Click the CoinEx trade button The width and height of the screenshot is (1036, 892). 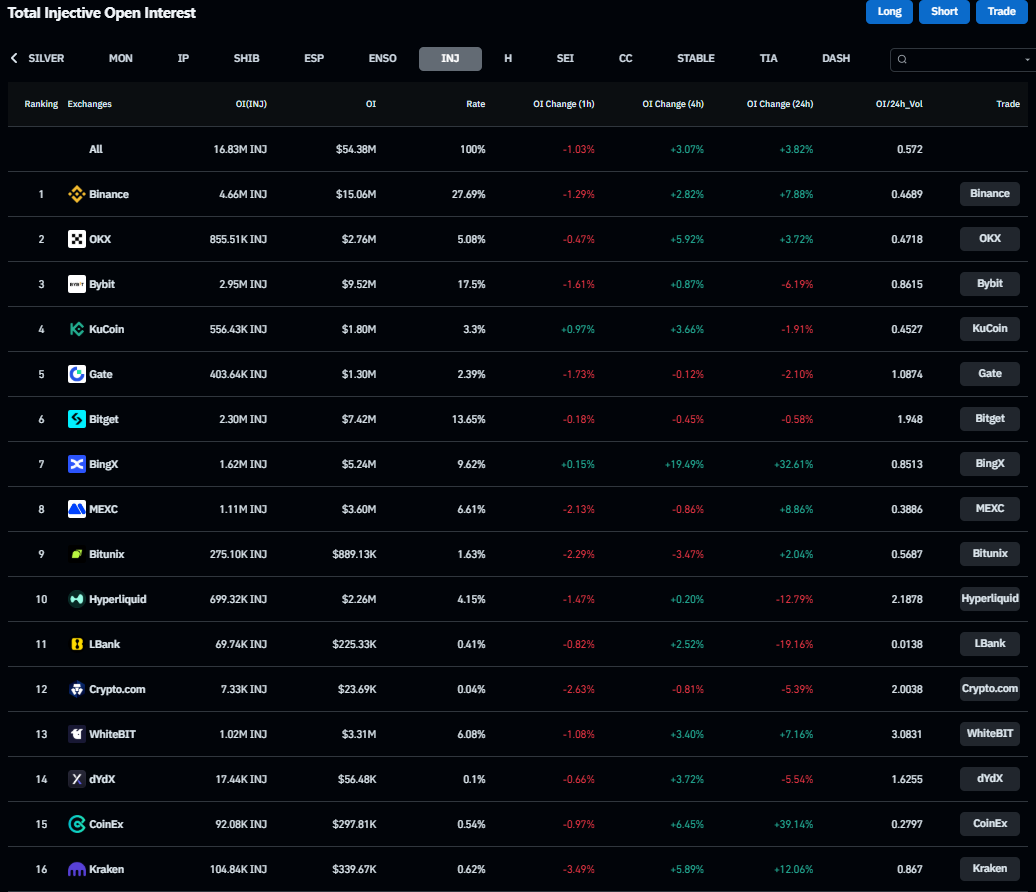tap(990, 823)
